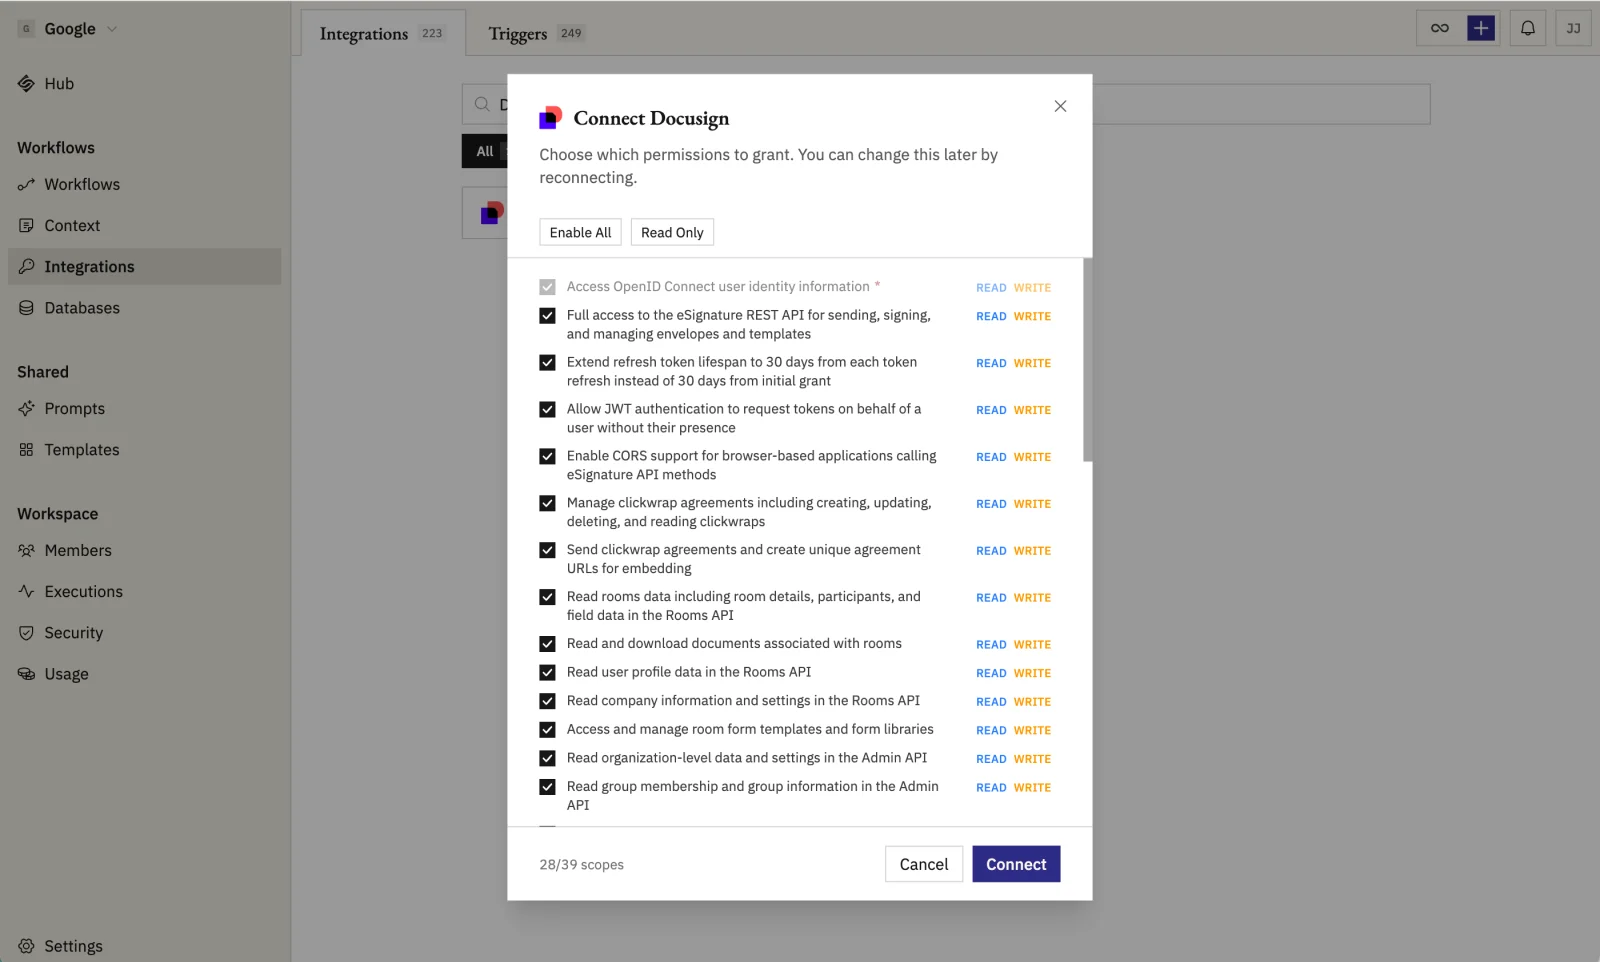This screenshot has height=962, width=1600.
Task: Uncheck organization-level data Admin API scope
Action: [547, 759]
